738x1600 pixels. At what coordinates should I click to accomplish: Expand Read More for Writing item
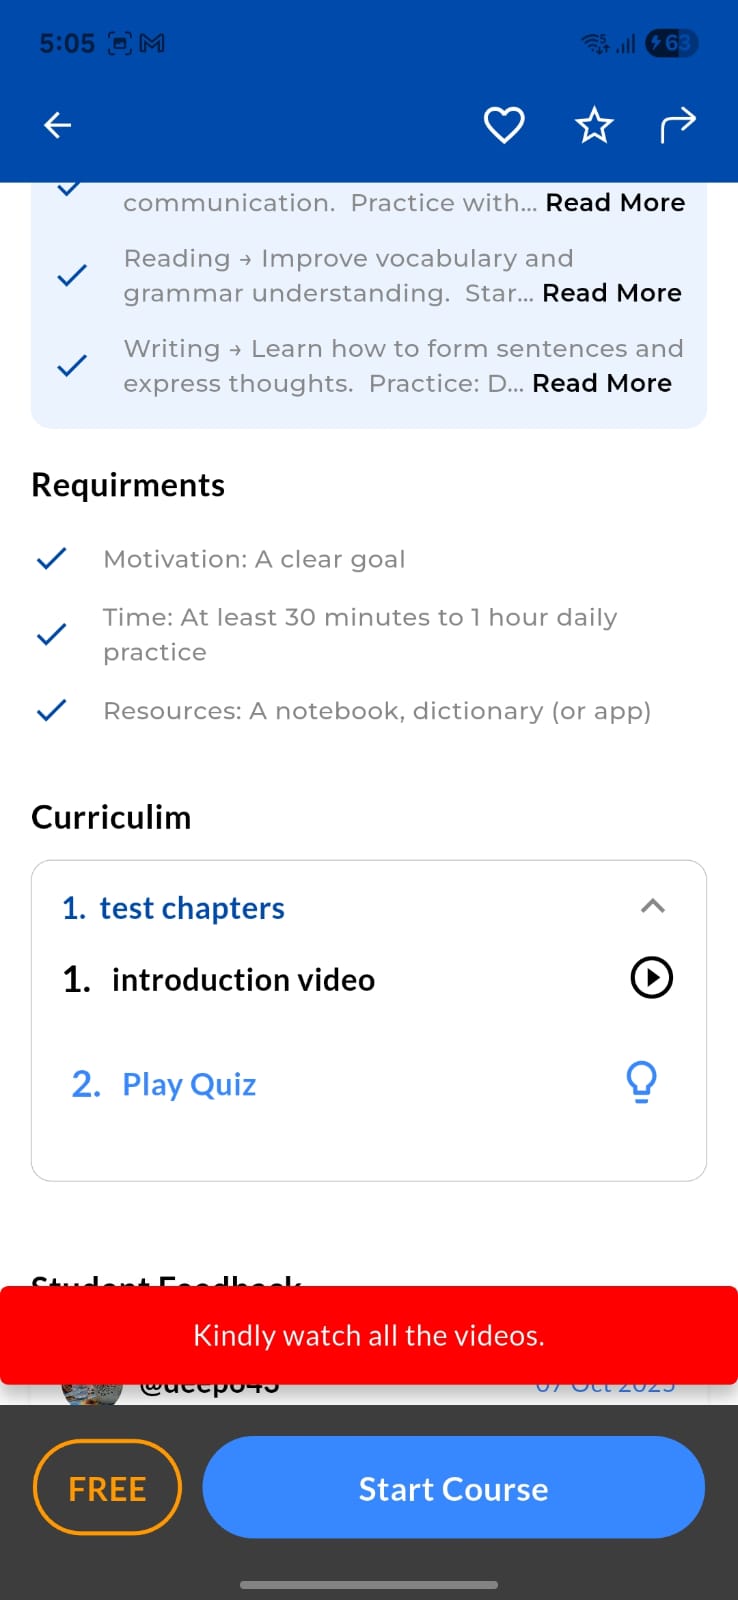pos(602,383)
